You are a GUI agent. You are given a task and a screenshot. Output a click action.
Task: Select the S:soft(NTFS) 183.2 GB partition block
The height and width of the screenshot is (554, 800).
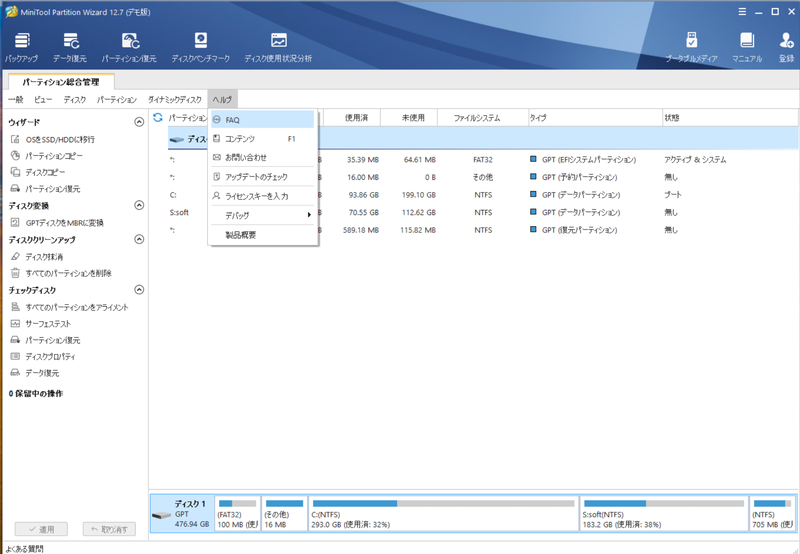point(664,513)
